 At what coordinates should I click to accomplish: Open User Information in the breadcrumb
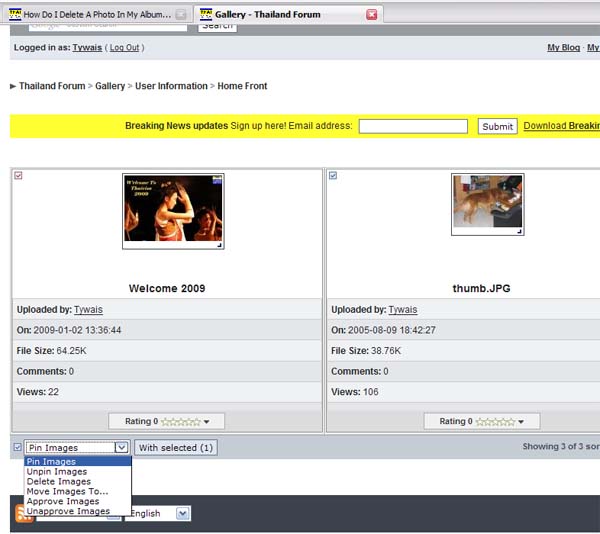171,86
